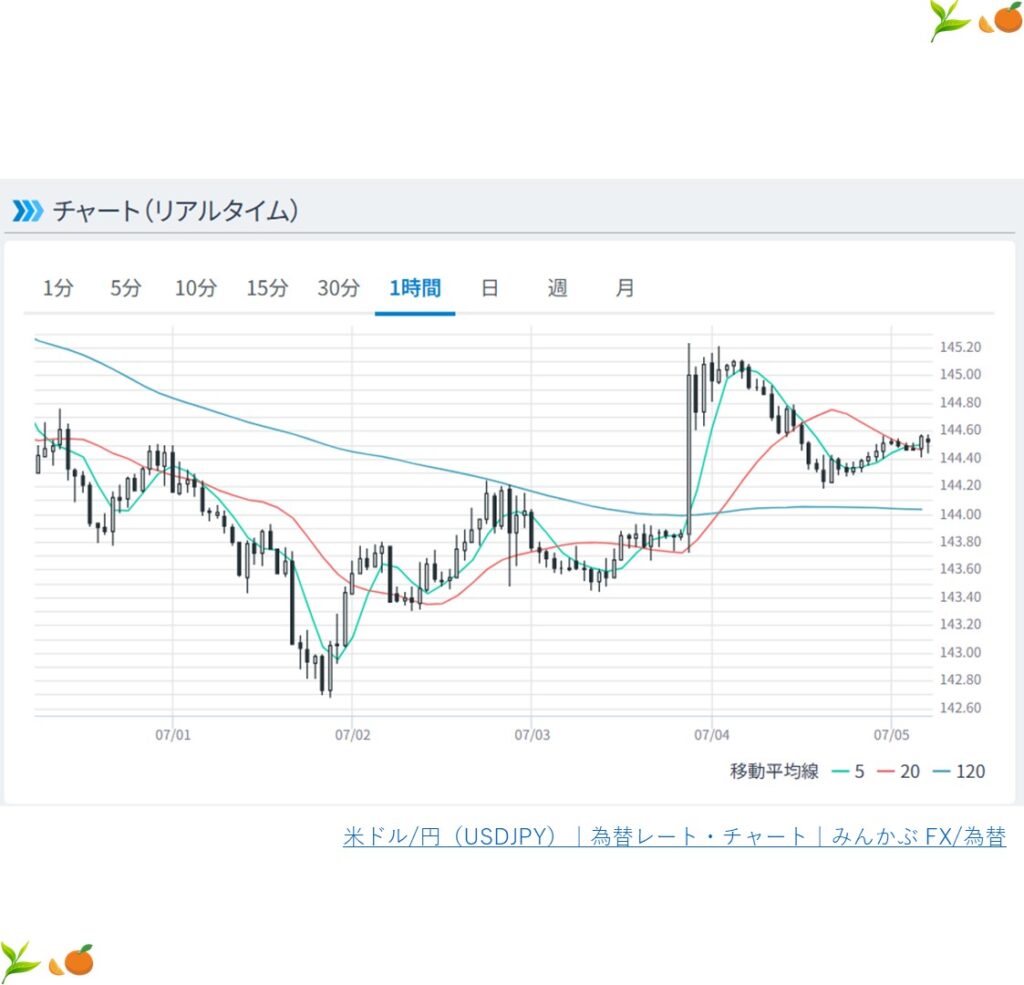Viewport: 1024px width, 985px height.
Task: Click the 143.00 price axis label
Action: point(960,653)
